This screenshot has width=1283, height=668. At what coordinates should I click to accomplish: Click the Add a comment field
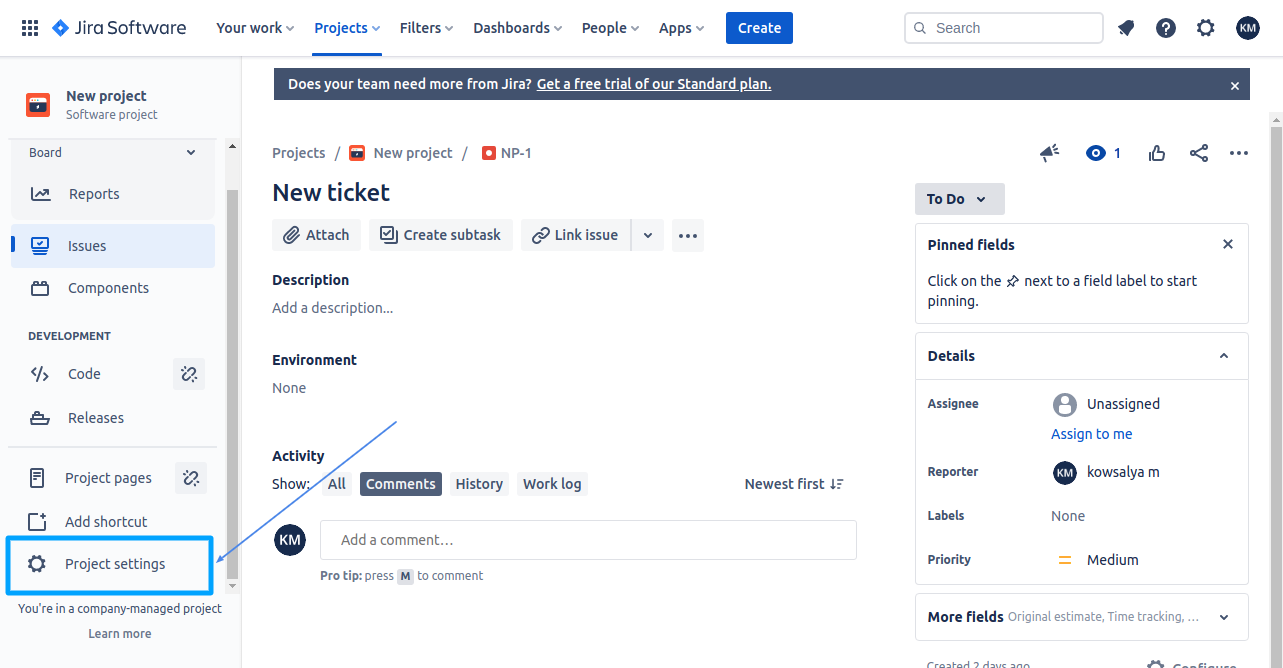588,540
